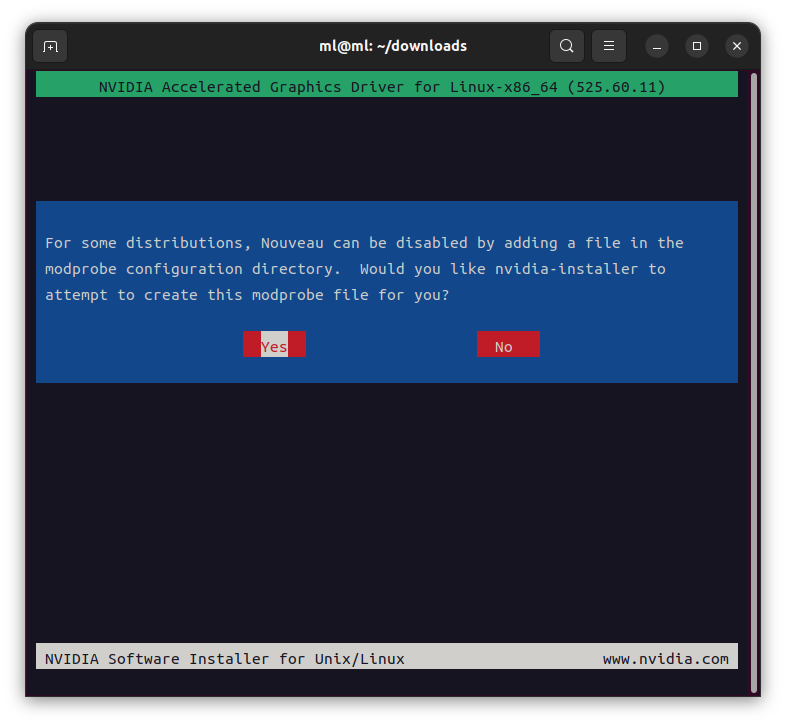Open terminal search

[566, 46]
